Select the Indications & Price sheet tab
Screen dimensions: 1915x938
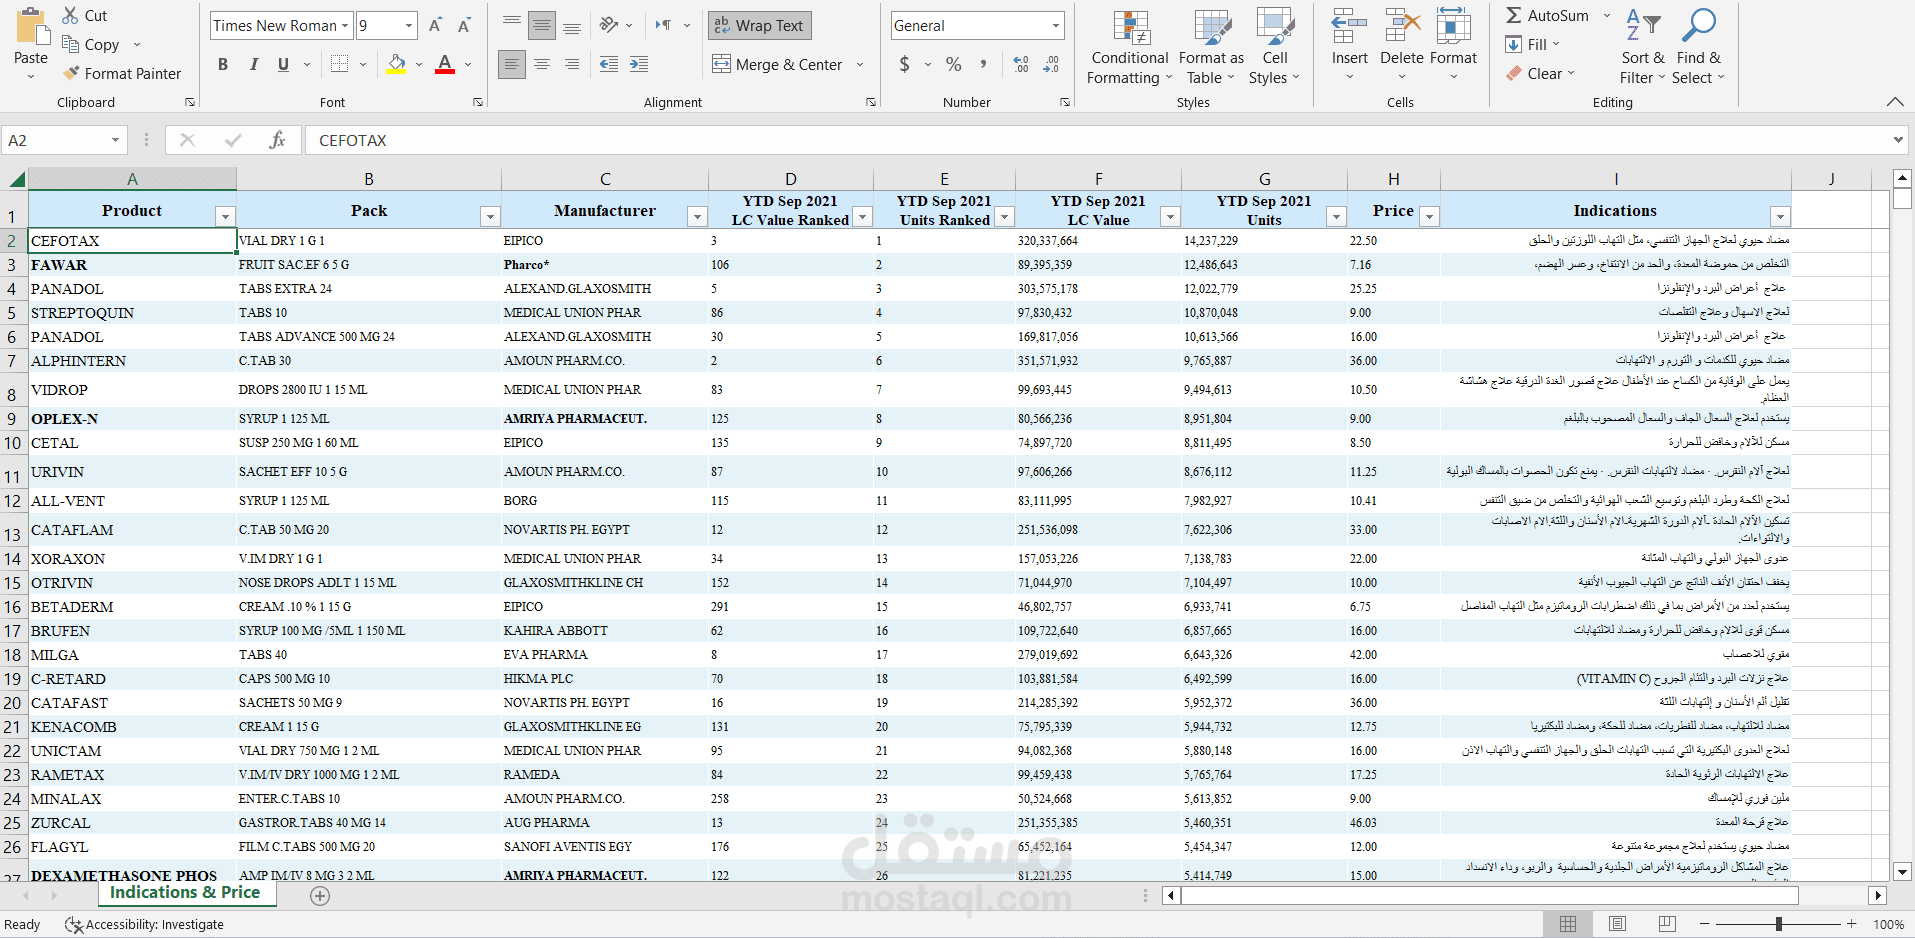tap(185, 893)
